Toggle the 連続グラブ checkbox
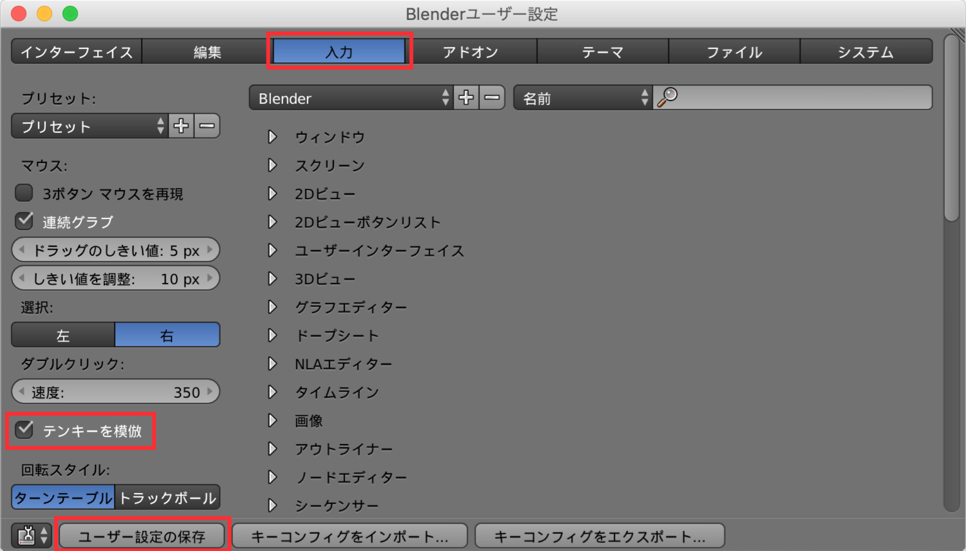 [x=25, y=221]
